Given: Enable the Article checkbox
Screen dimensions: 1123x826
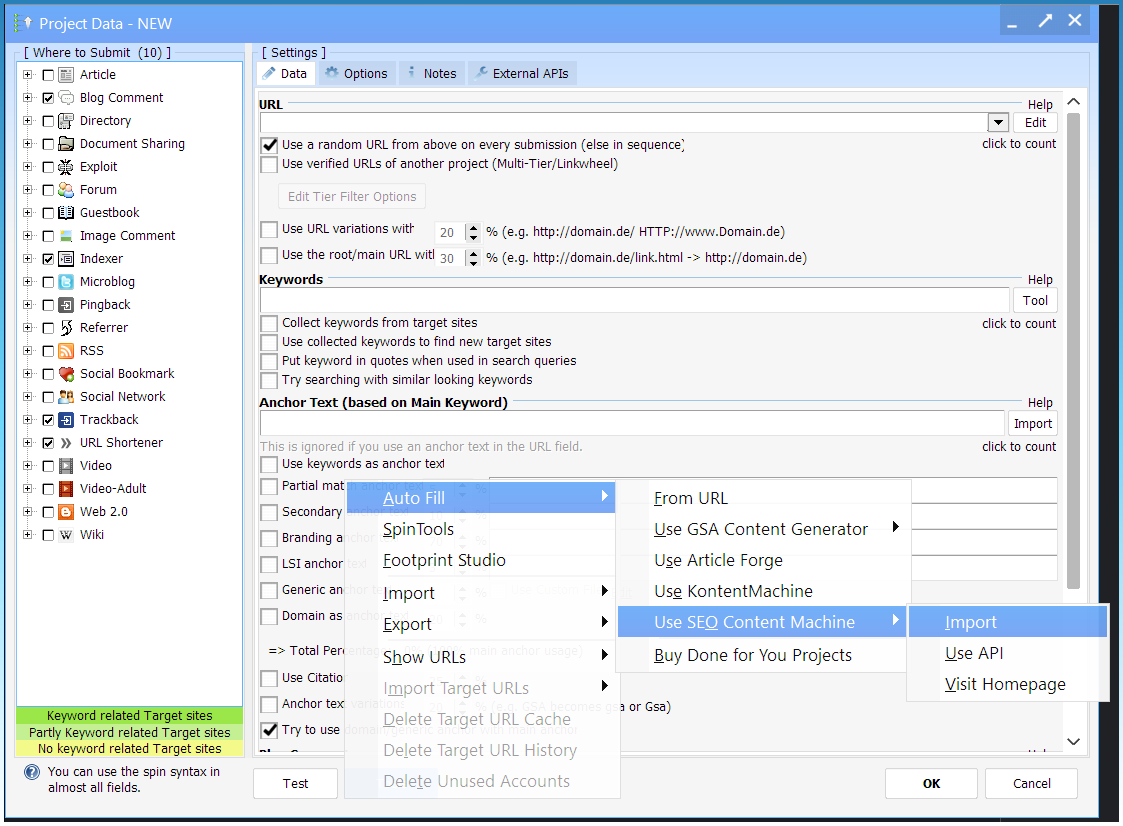Looking at the screenshot, I should pyautogui.click(x=48, y=75).
